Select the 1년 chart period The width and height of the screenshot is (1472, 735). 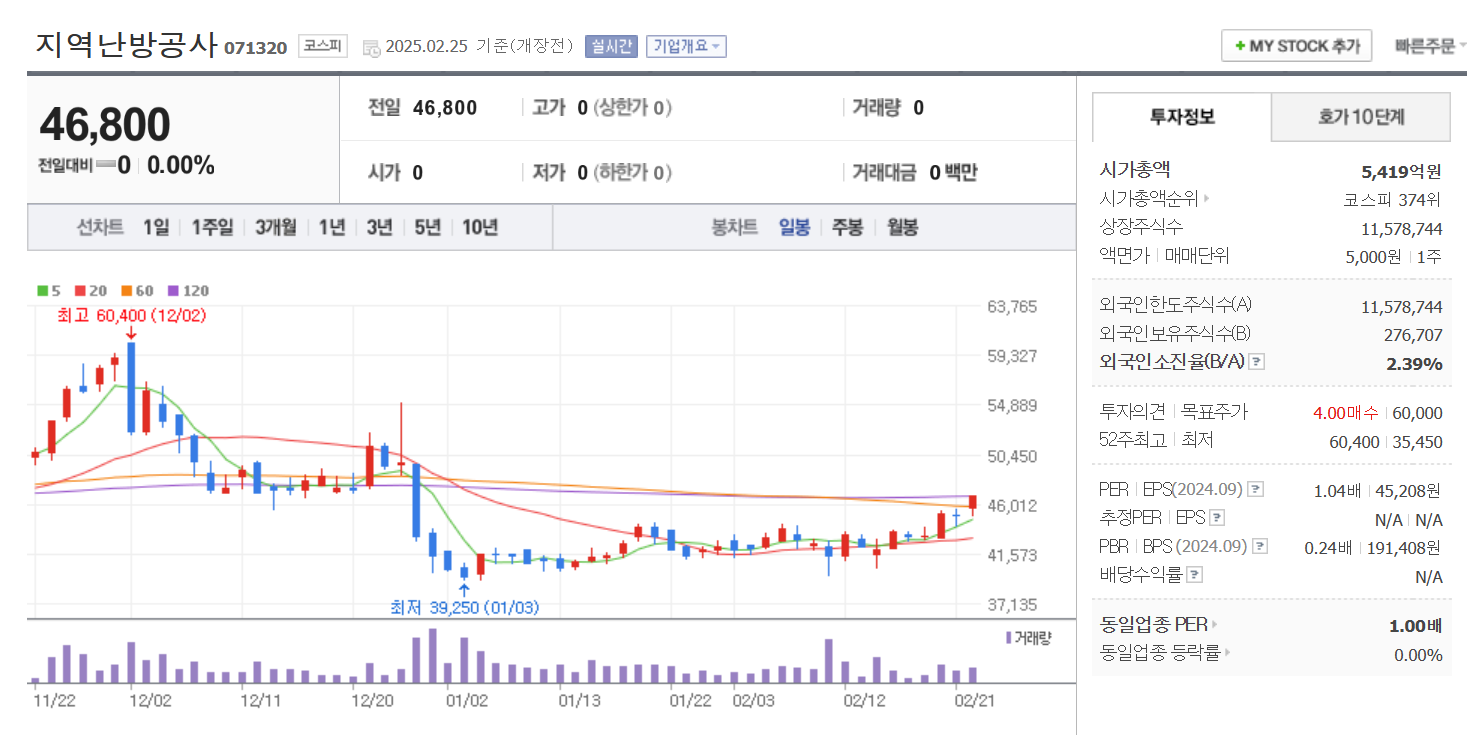point(331,227)
